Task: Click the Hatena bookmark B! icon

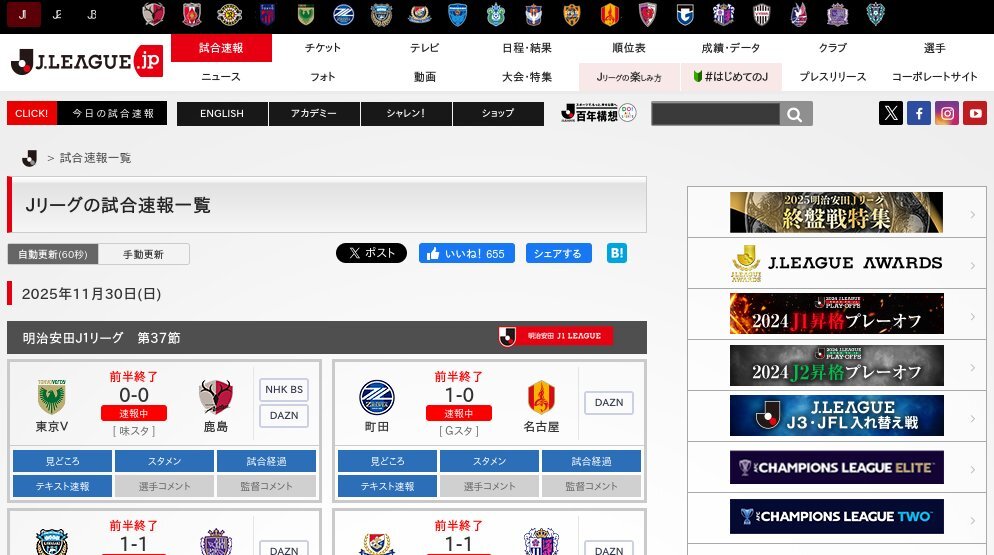Action: [617, 253]
